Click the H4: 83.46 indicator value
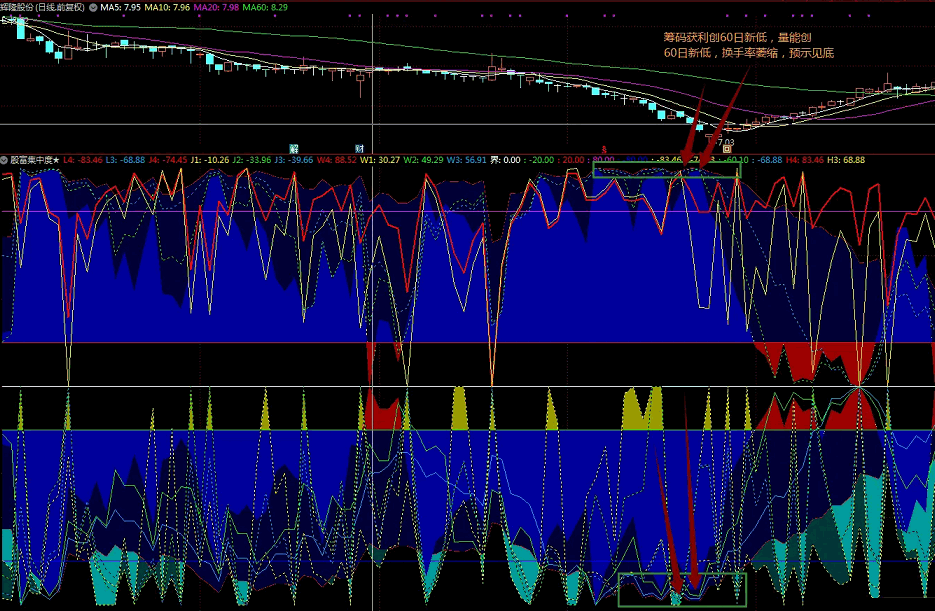Viewport: 935px width, 611px height. pyautogui.click(x=804, y=160)
